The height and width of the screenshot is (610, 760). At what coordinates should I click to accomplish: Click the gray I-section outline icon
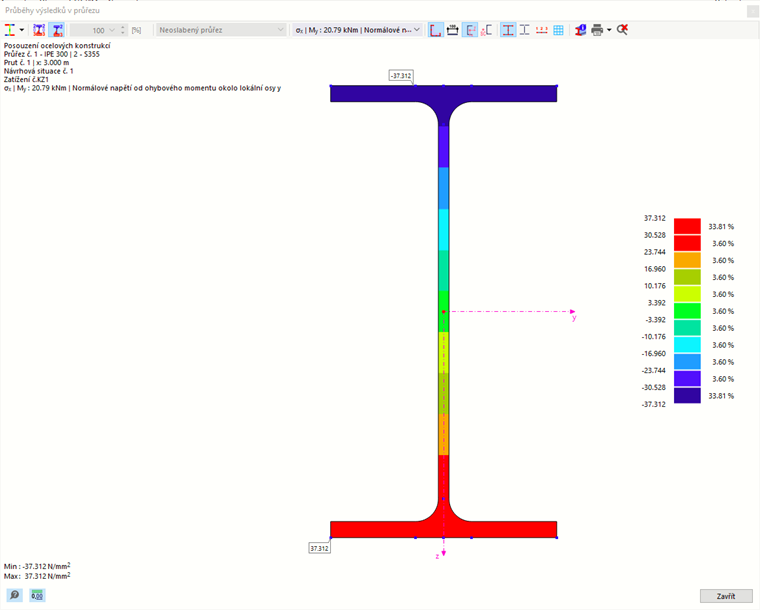(x=524, y=30)
